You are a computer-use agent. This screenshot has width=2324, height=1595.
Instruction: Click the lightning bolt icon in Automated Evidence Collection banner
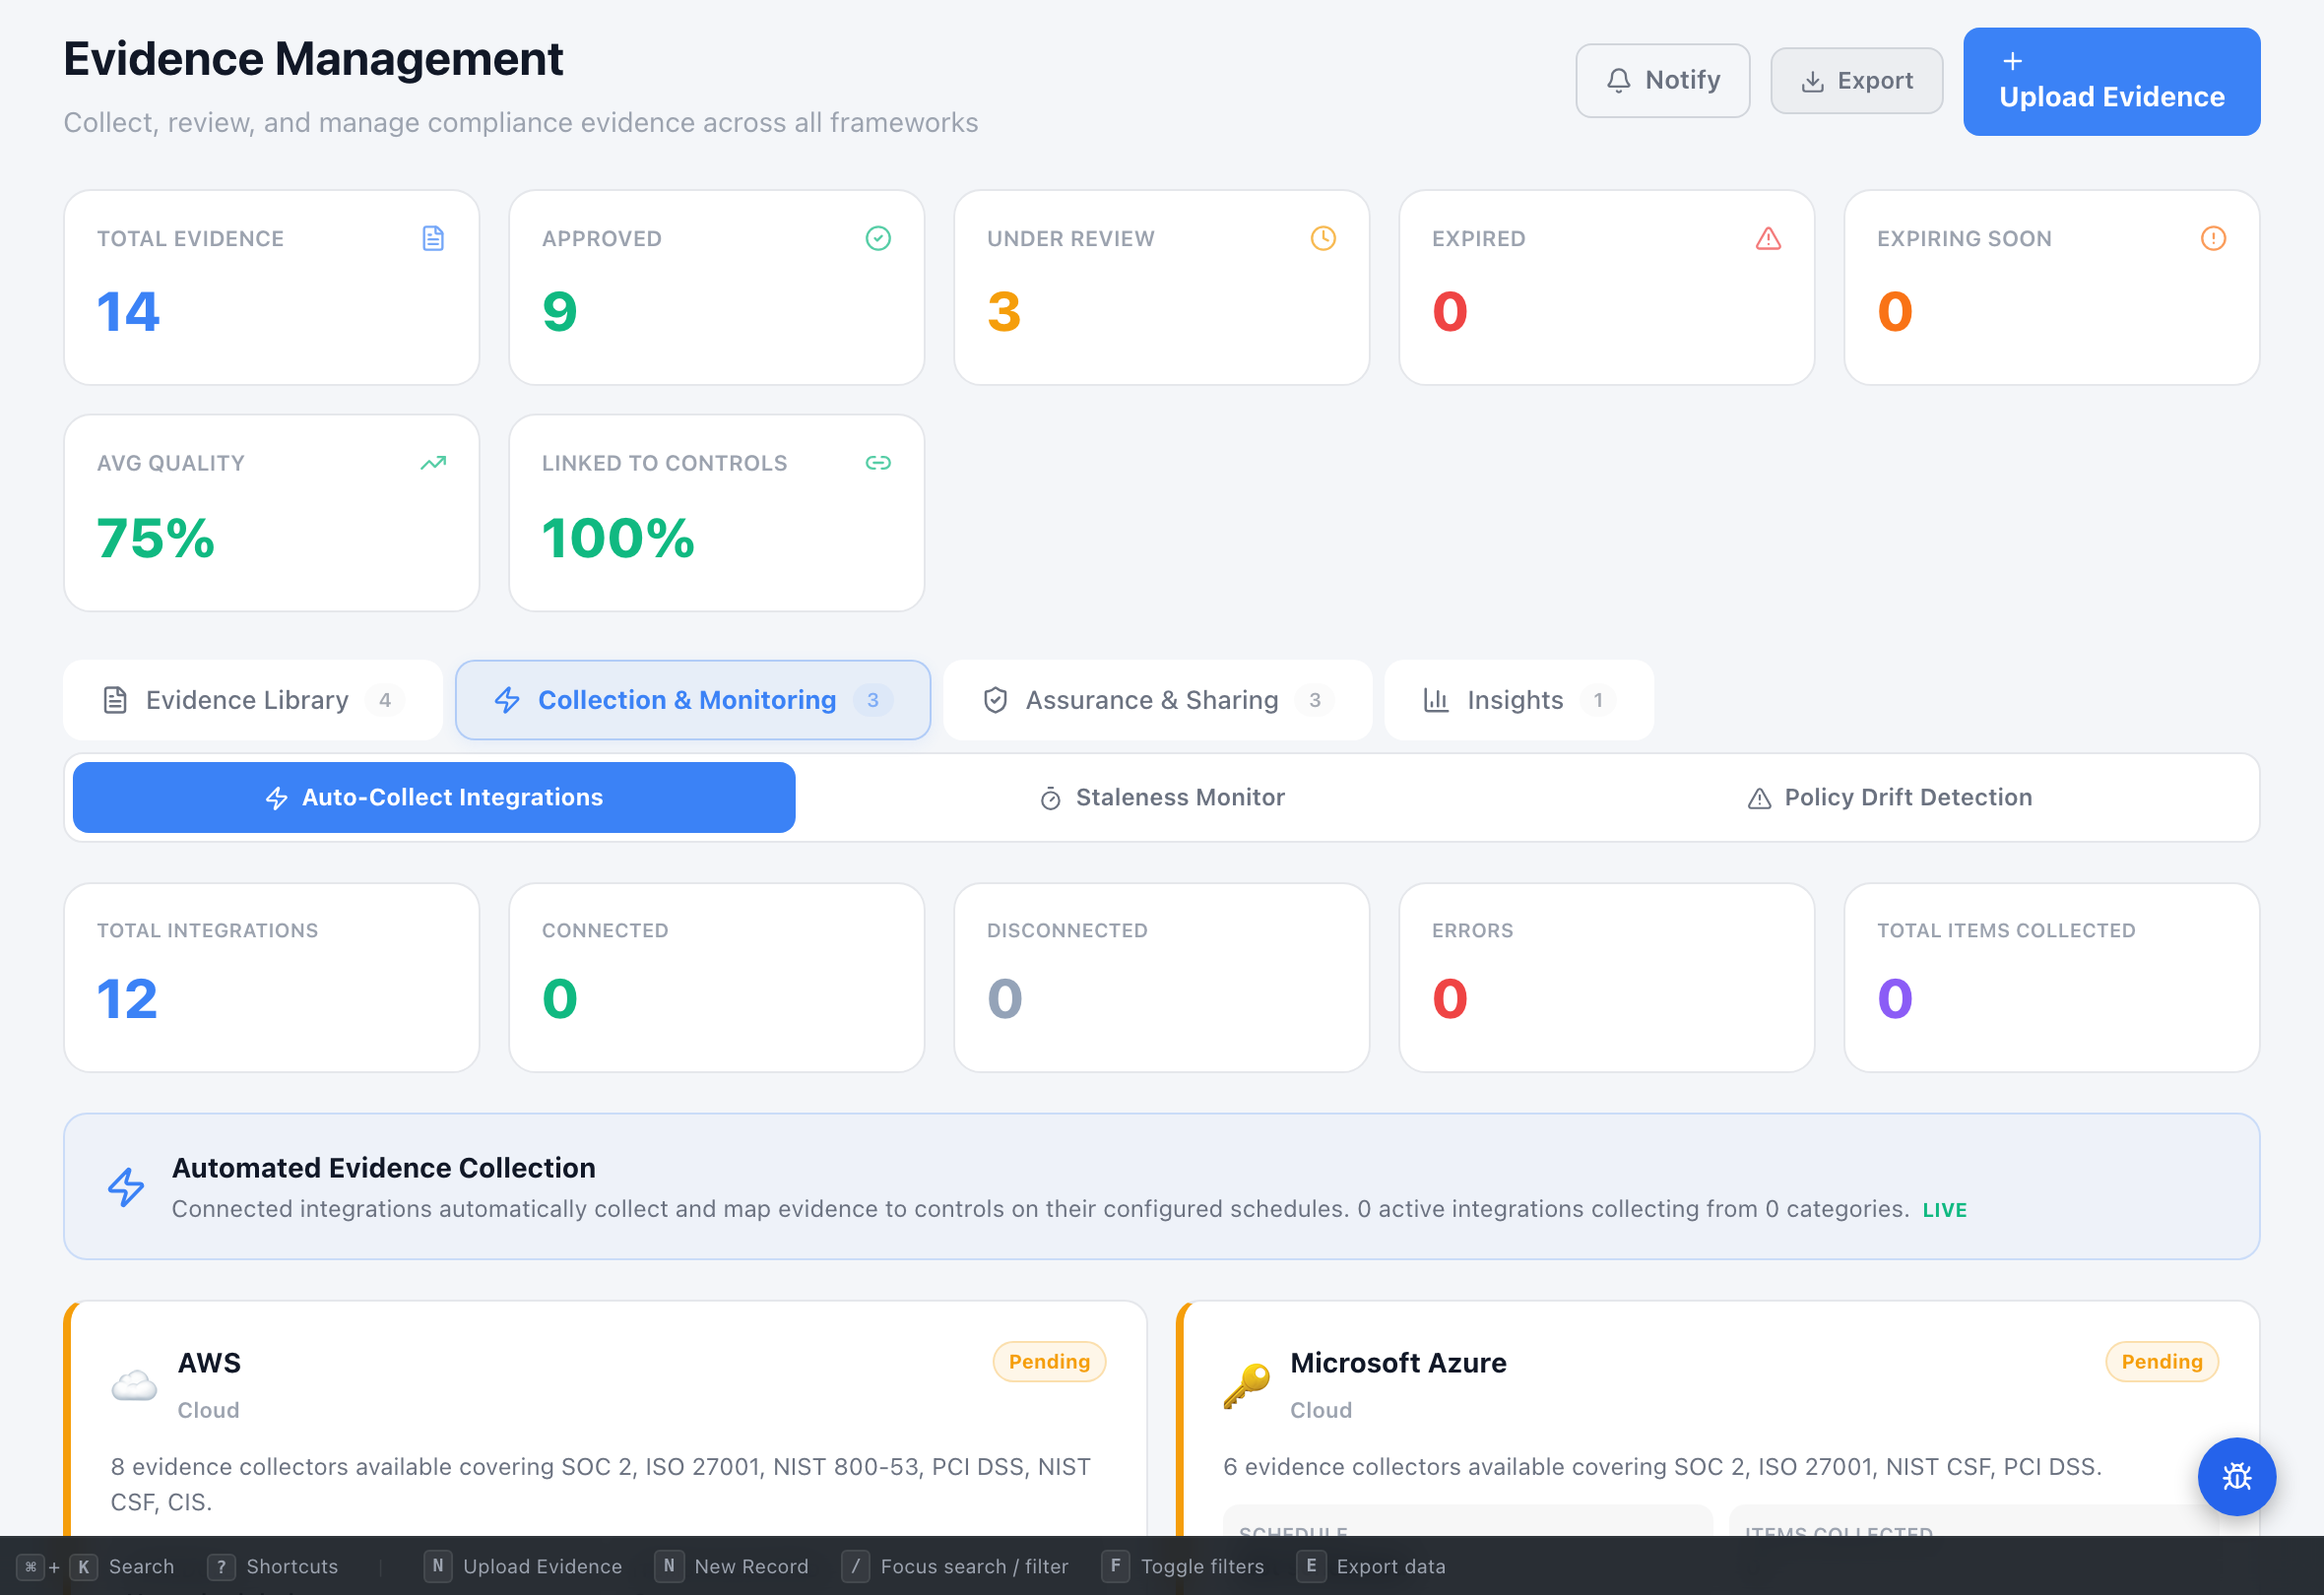point(127,1186)
